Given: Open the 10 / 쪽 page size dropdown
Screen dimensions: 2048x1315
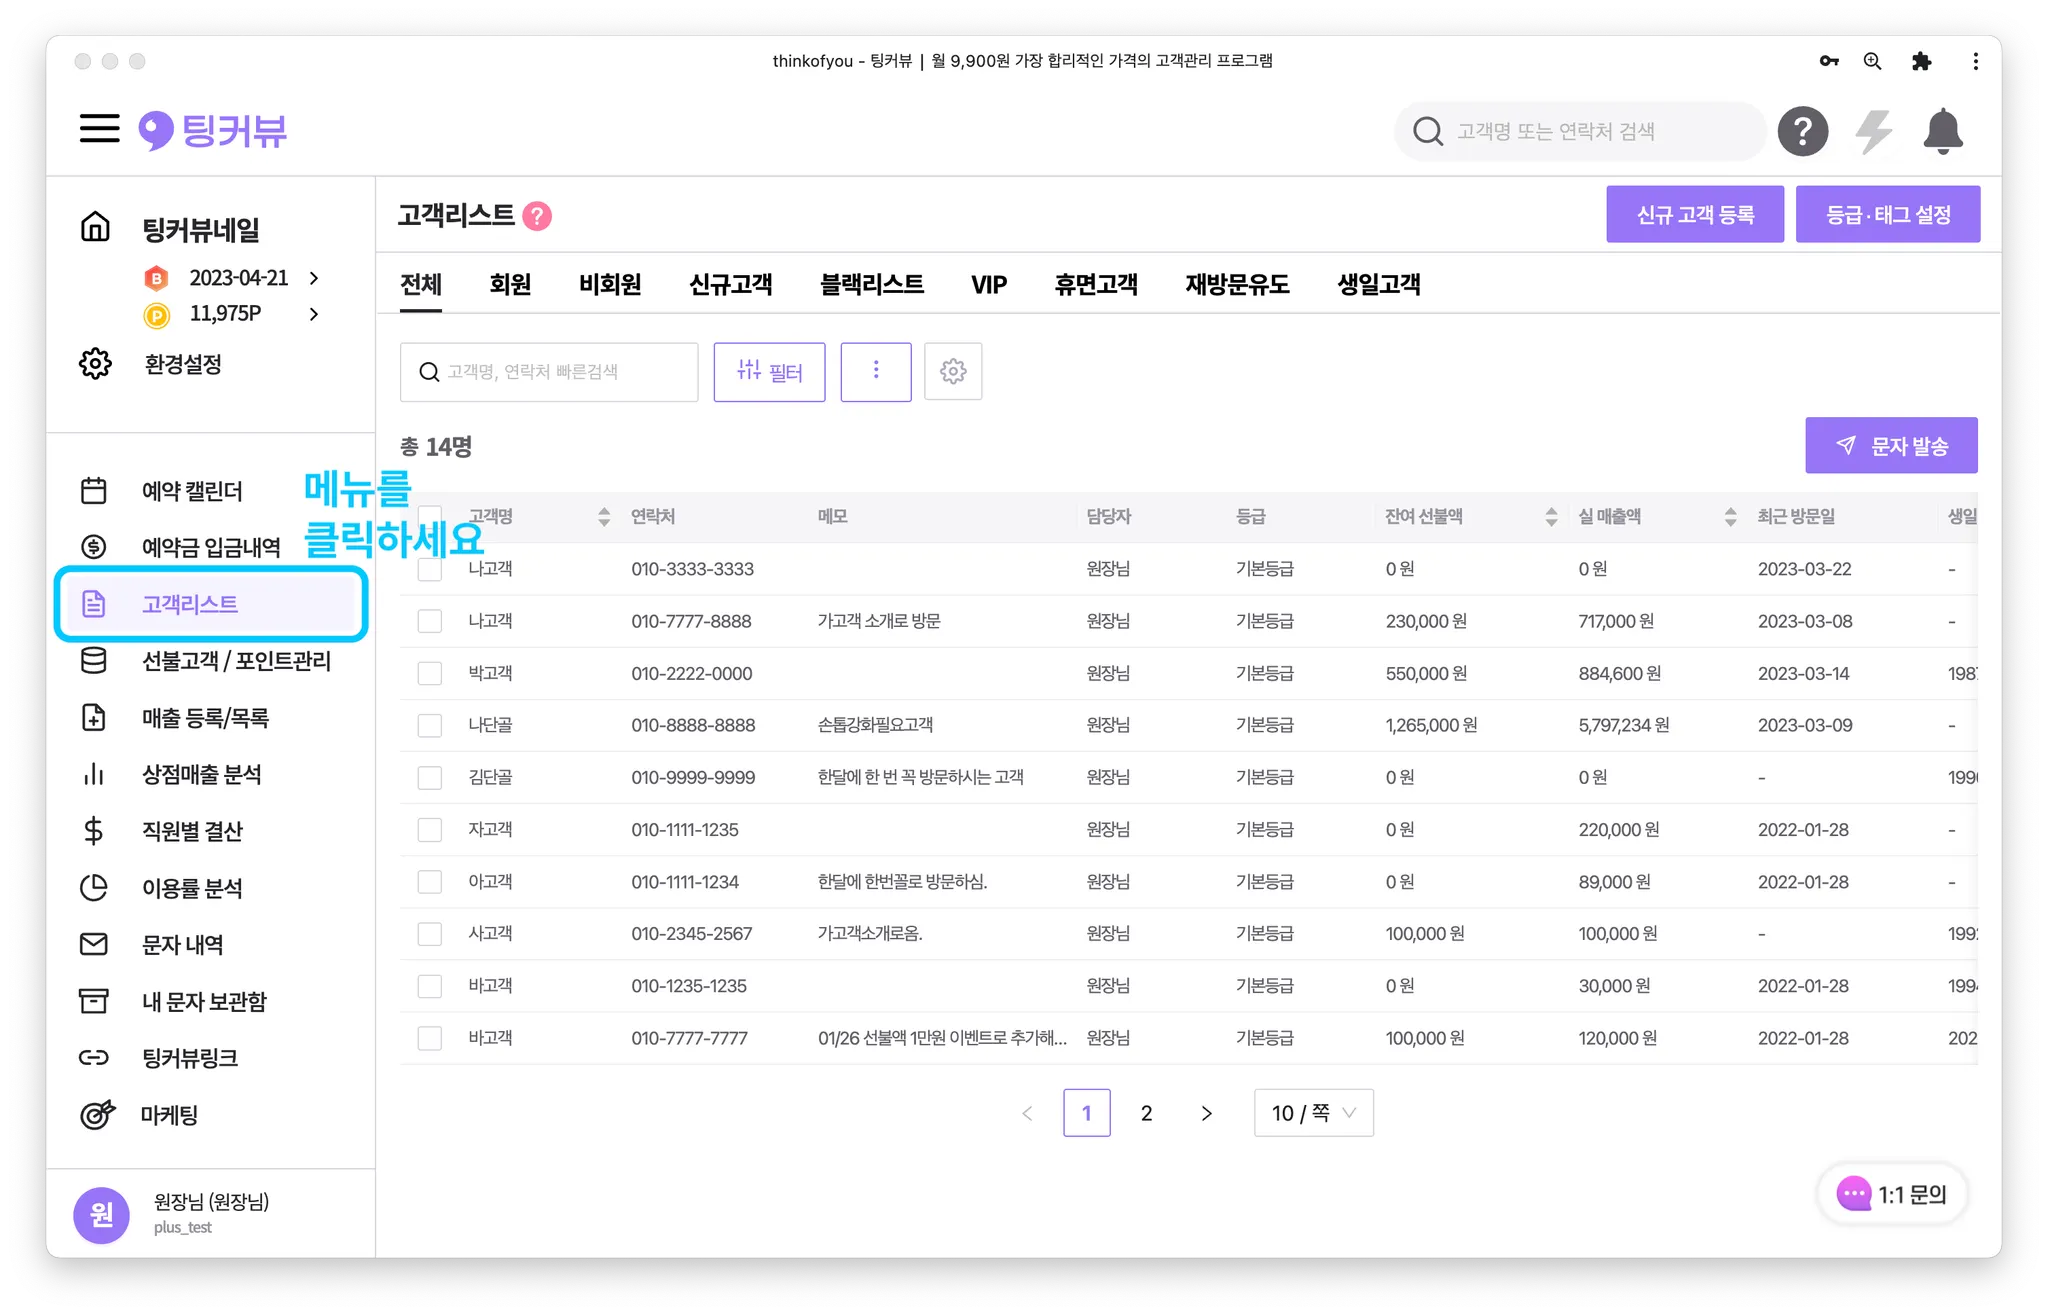Looking at the screenshot, I should (x=1313, y=1113).
